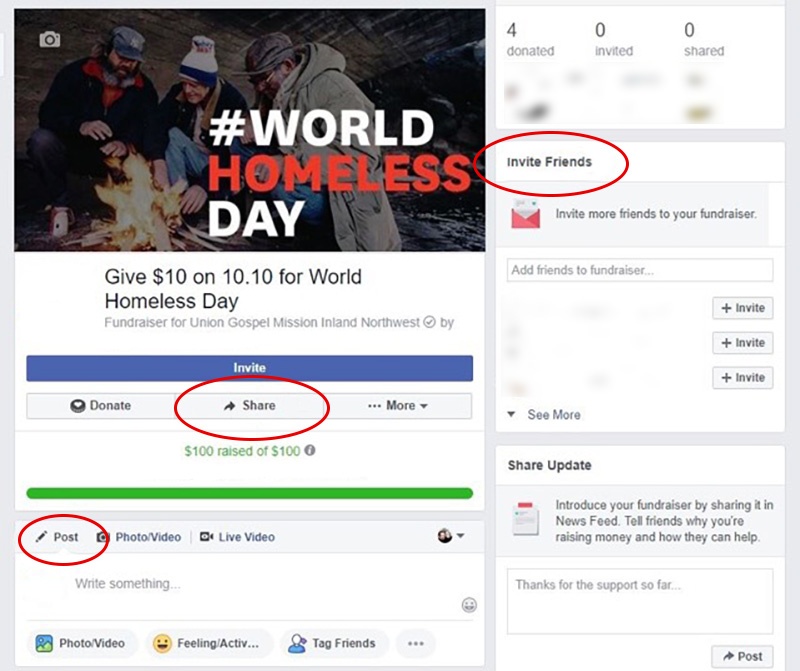Click the camera icon on cover photo
This screenshot has height=671, width=800.
tap(50, 39)
